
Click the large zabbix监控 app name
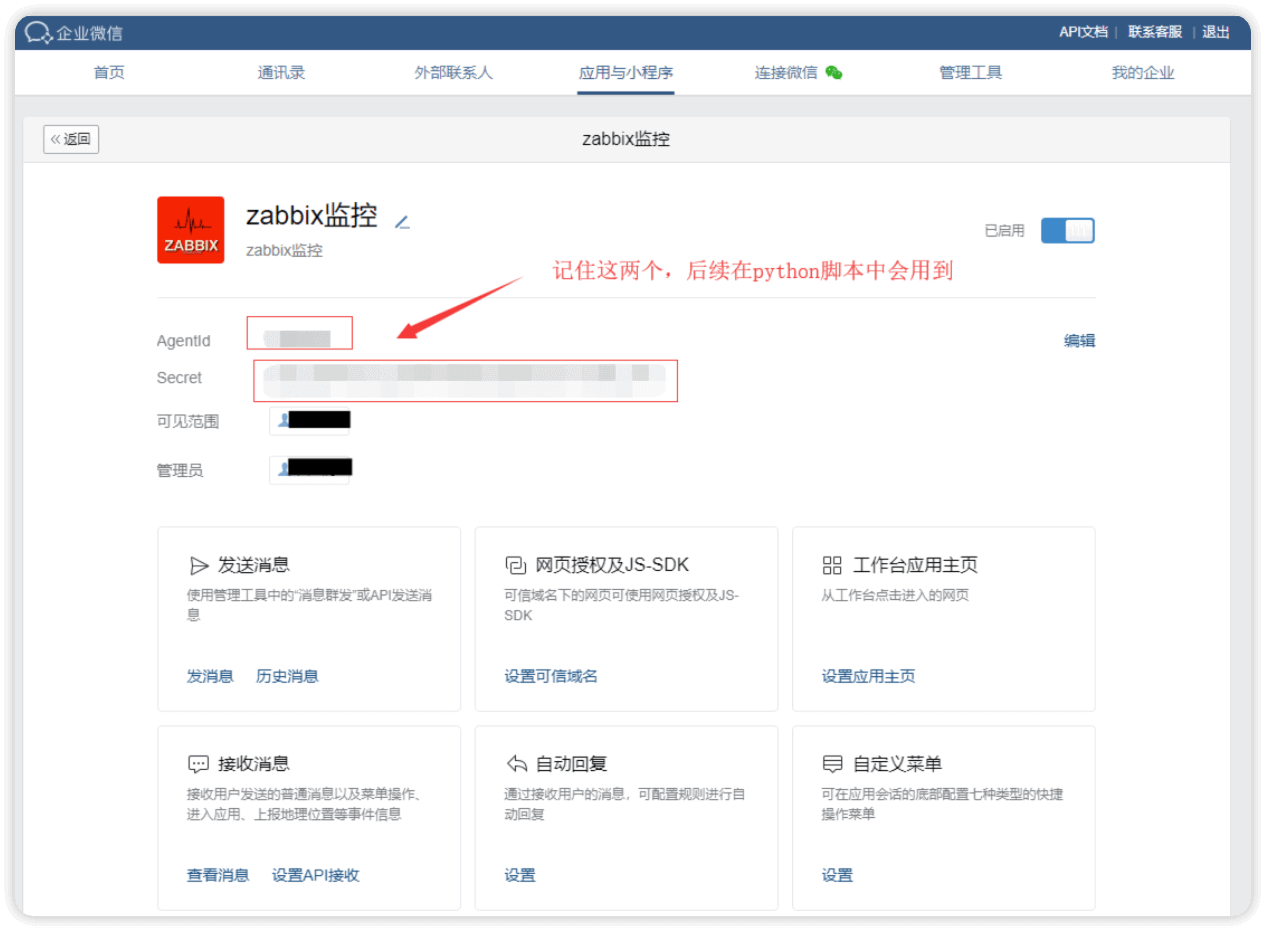pyautogui.click(x=312, y=216)
